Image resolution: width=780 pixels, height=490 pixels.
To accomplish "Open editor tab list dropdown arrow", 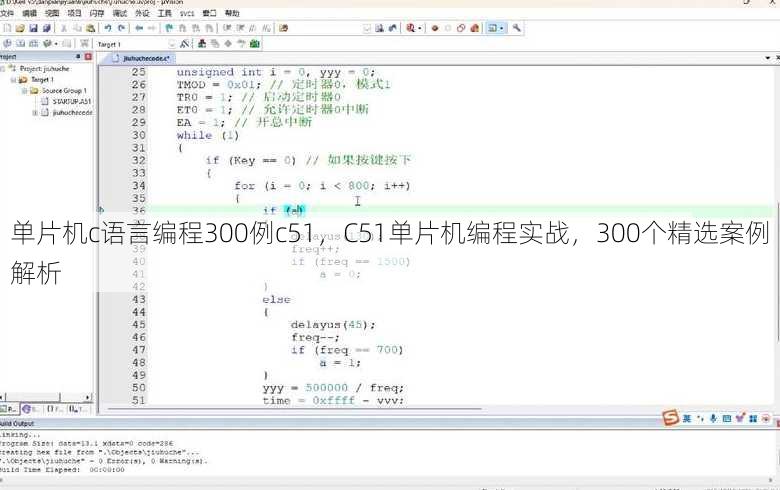I will point(768,58).
